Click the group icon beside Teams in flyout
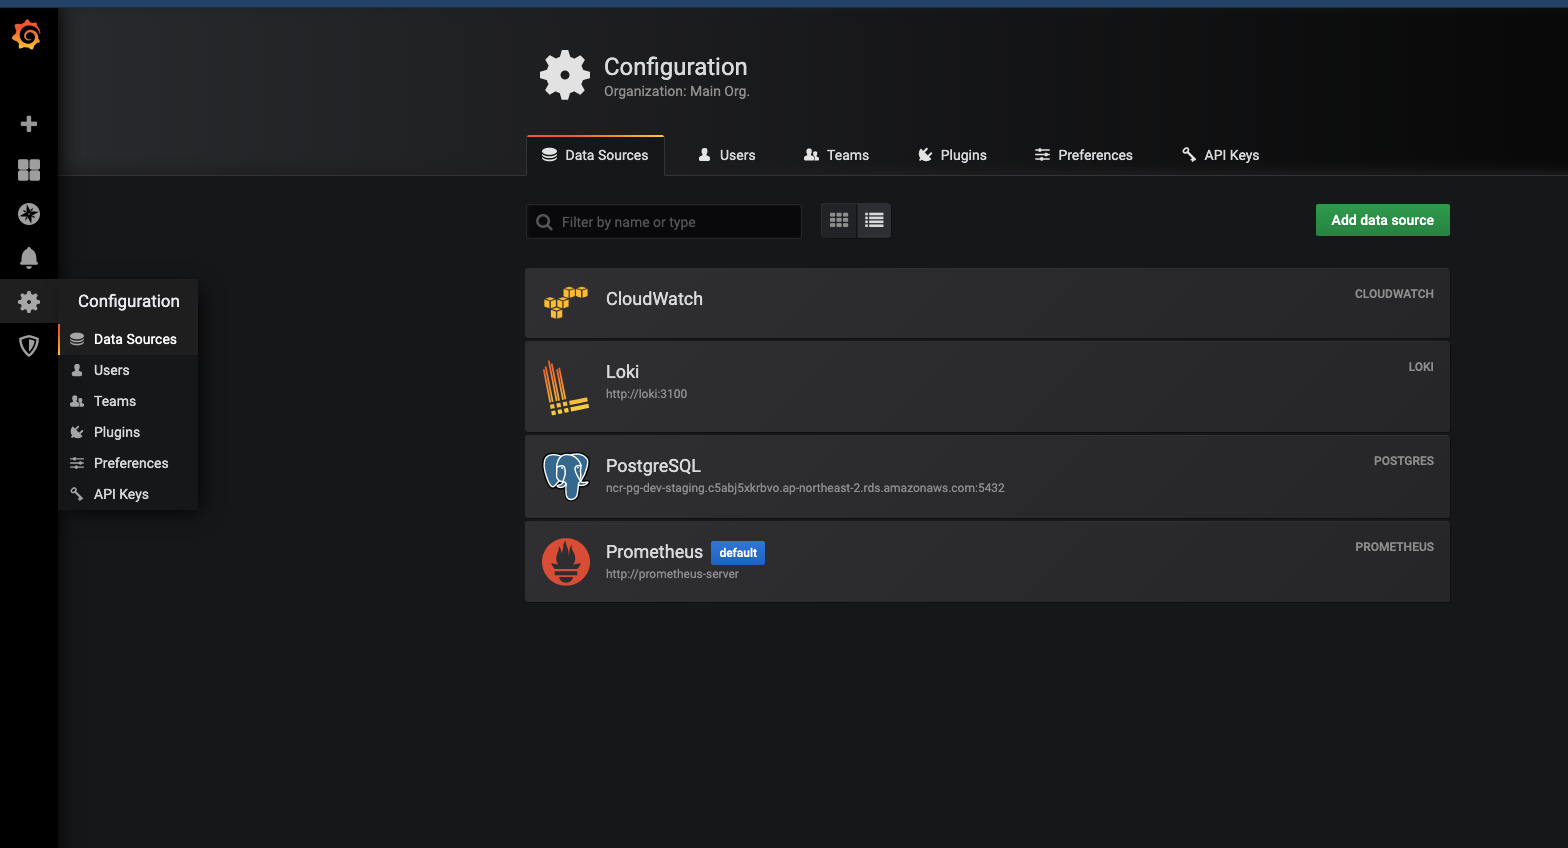 coord(77,401)
